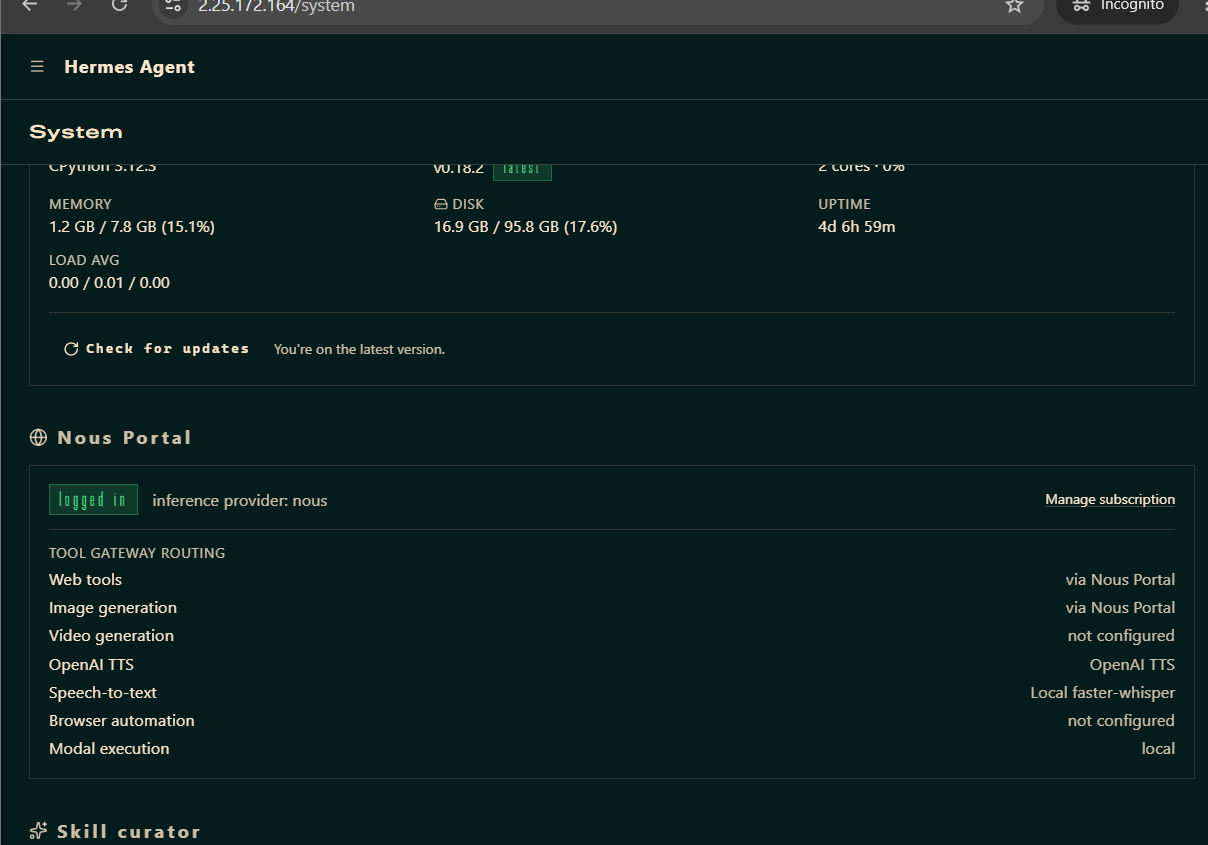
Task: Open Manage subscription link
Action: coord(1110,499)
